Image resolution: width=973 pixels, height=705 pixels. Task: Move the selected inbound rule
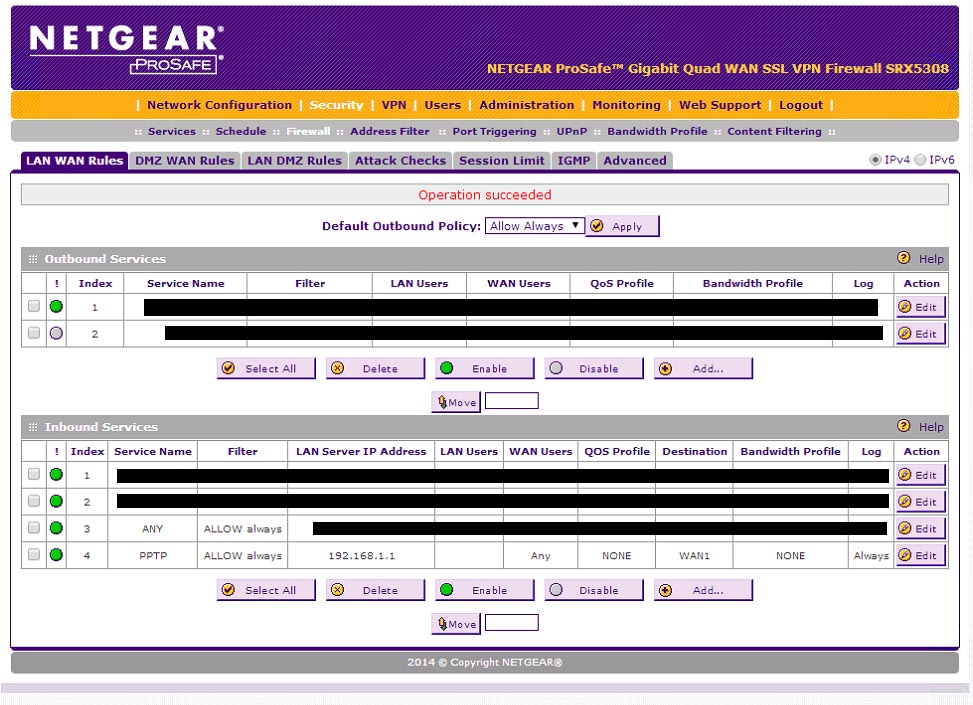coord(455,622)
